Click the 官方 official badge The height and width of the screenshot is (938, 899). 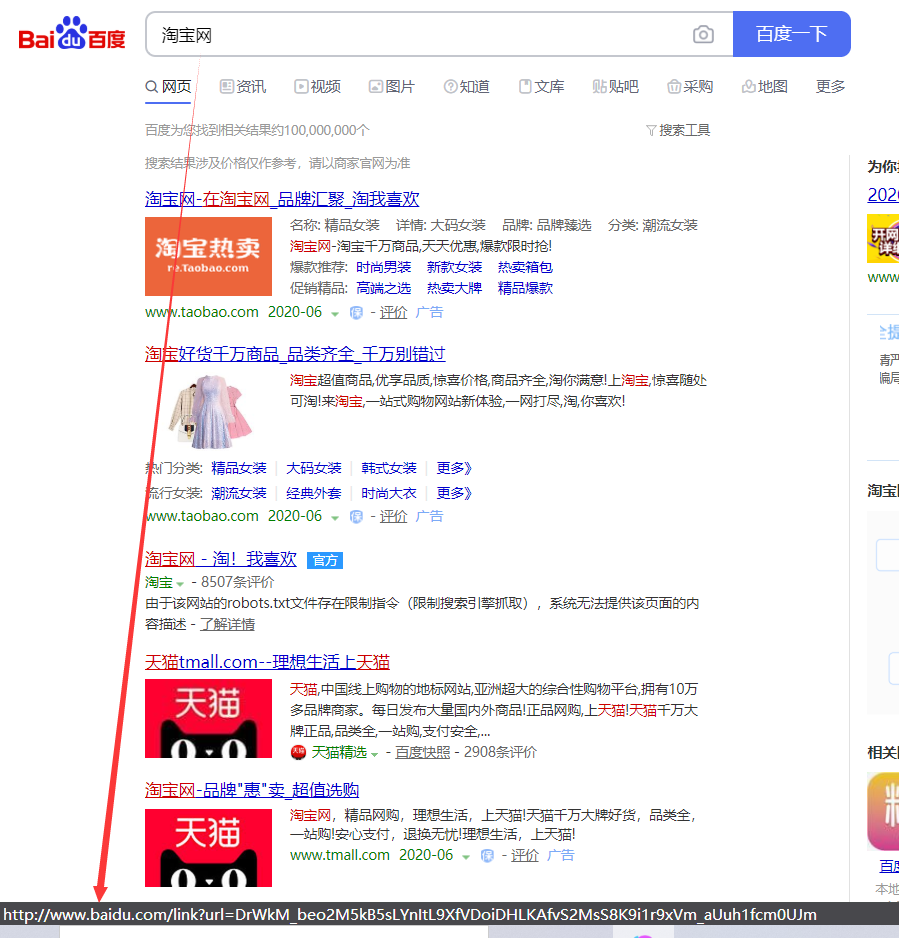pos(324,560)
